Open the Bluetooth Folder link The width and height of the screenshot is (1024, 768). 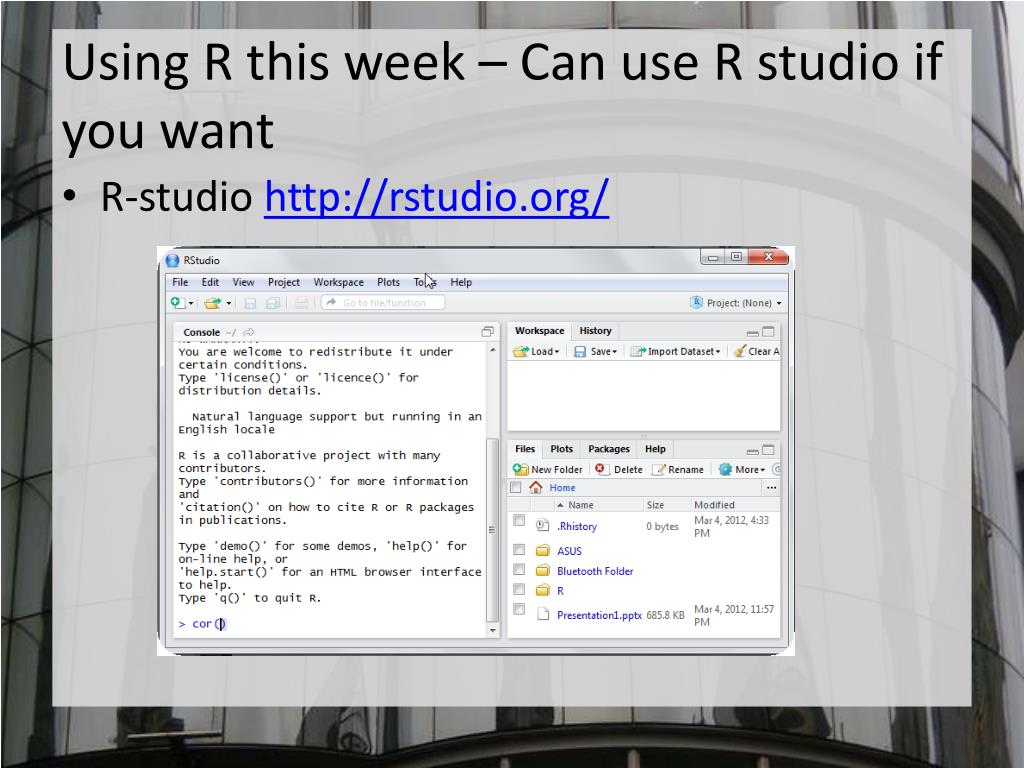595,571
